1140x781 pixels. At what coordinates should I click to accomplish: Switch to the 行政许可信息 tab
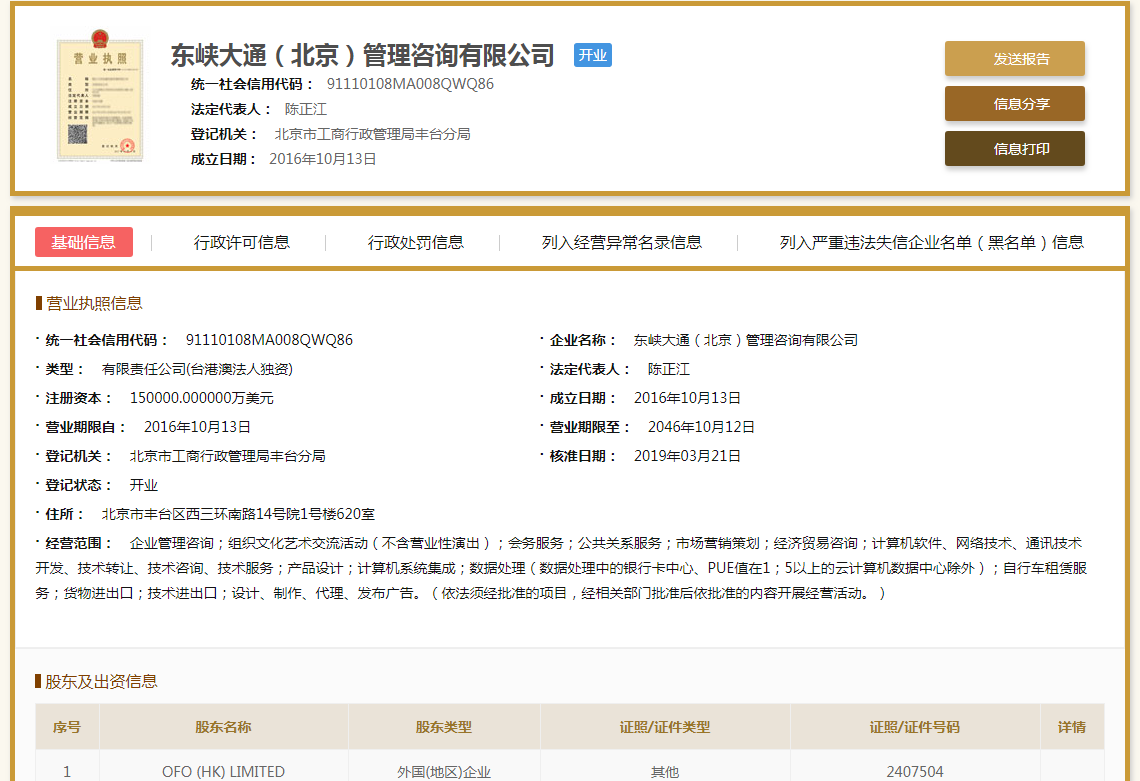click(241, 242)
